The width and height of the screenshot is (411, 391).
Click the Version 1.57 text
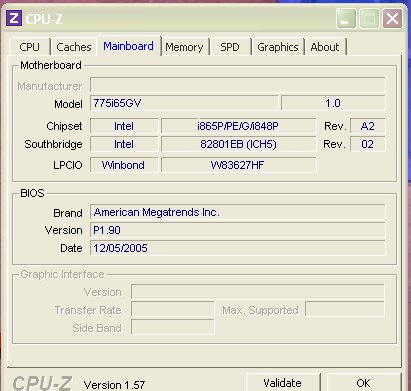tap(114, 385)
